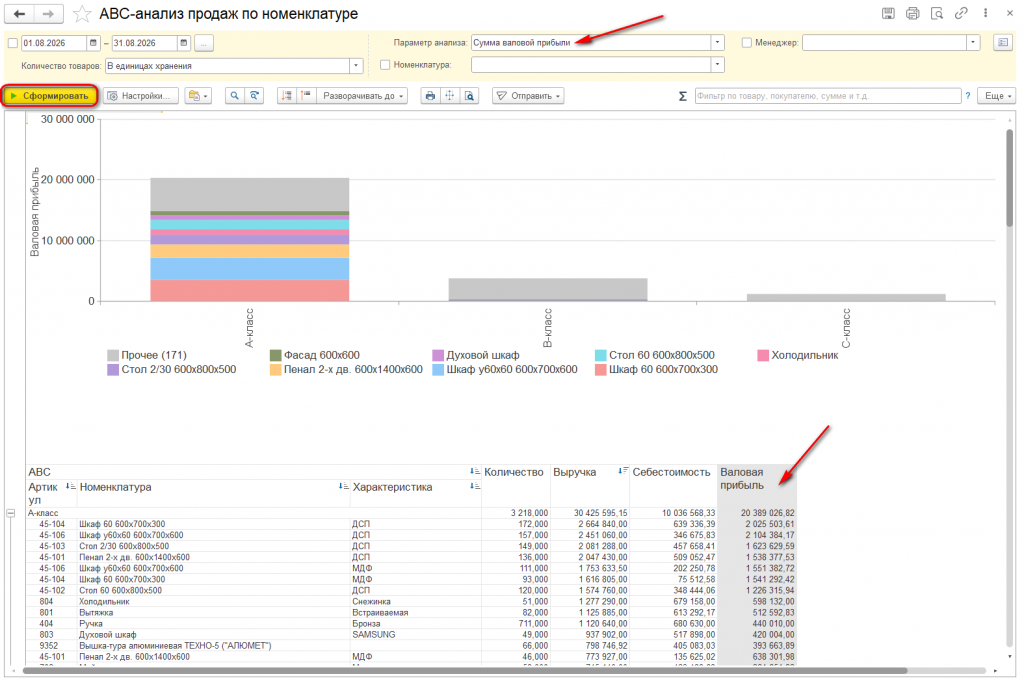Toggle the Номенклатура filter checkbox

(x=385, y=65)
